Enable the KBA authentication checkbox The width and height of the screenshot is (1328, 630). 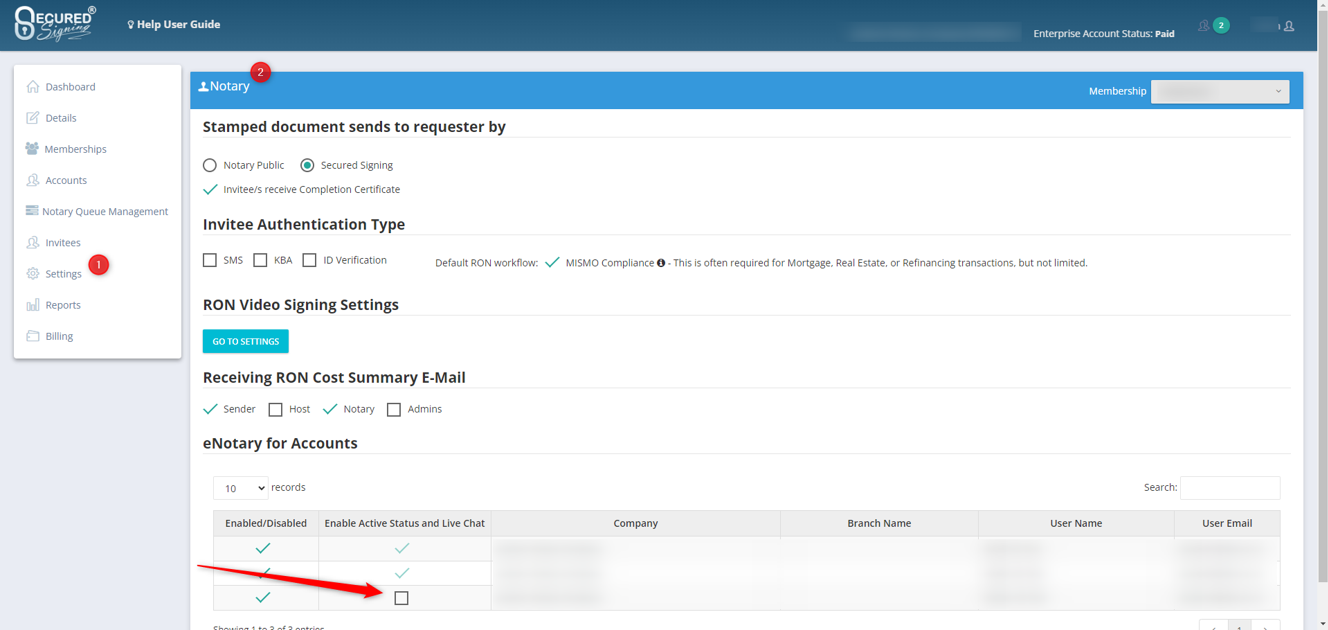click(260, 260)
